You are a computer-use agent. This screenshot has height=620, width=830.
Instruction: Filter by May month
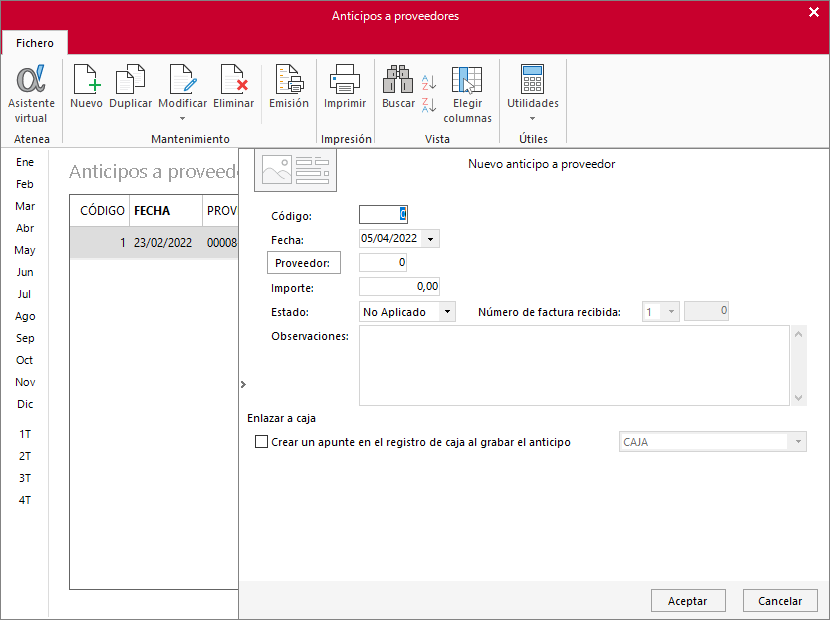[x=25, y=250]
